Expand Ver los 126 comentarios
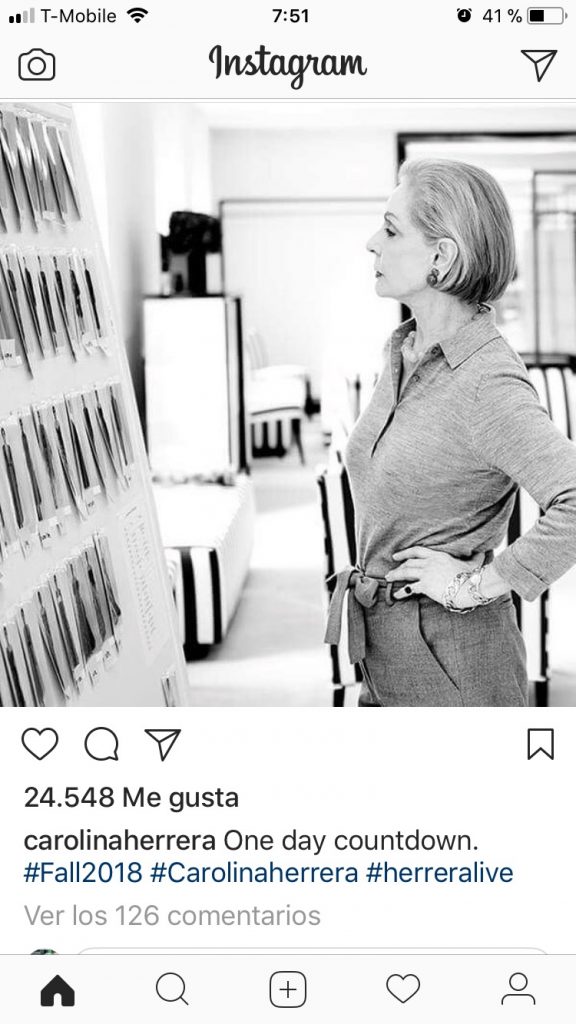 pyautogui.click(x=172, y=916)
